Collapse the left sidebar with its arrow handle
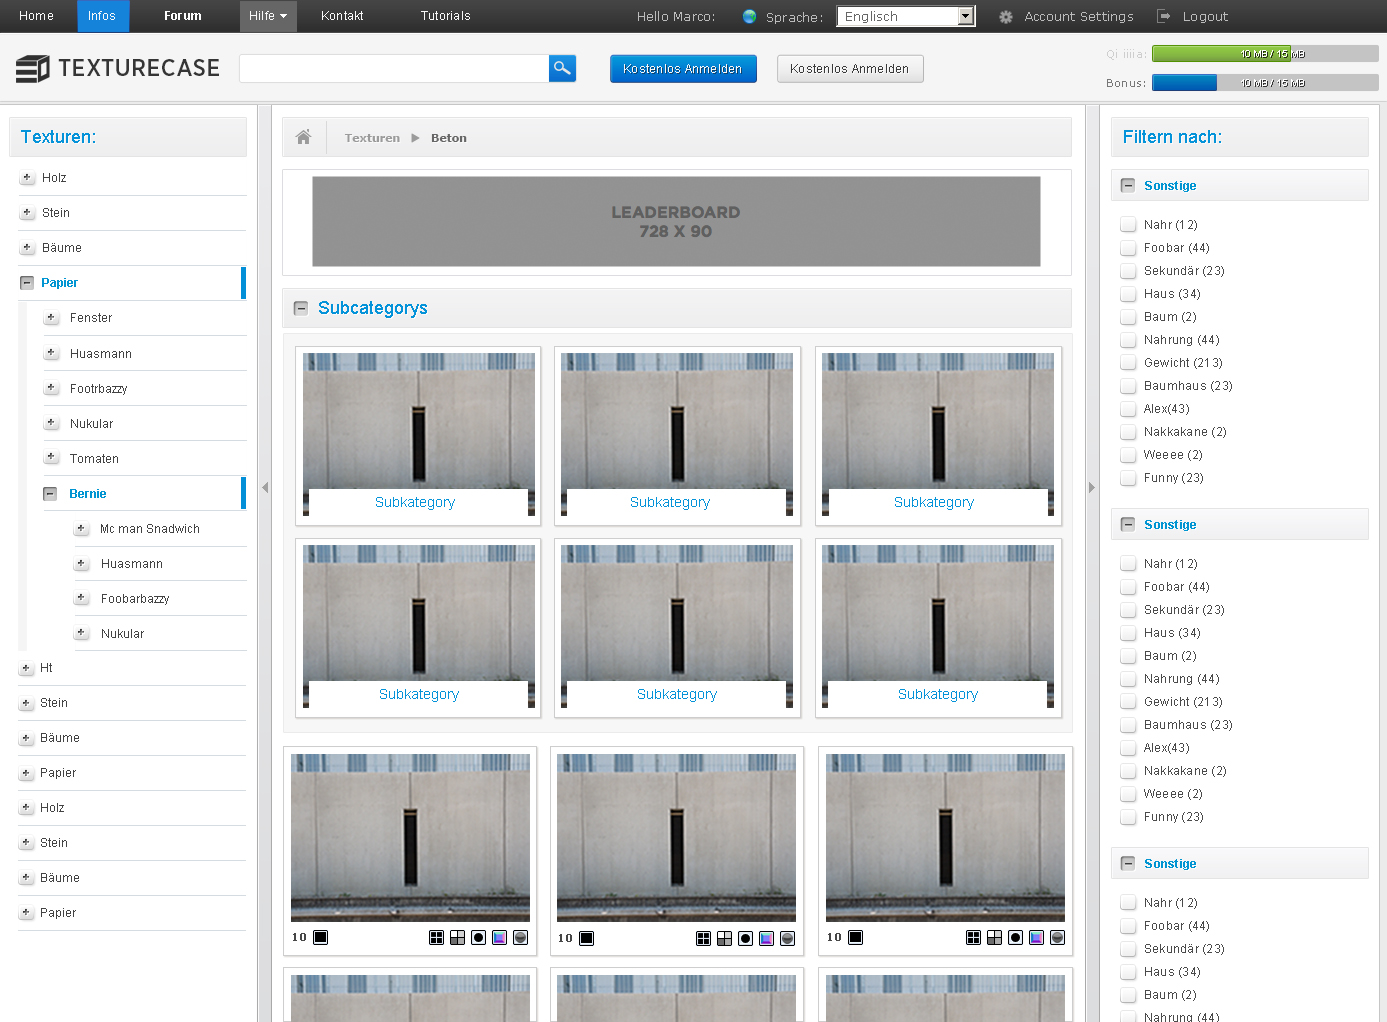The height and width of the screenshot is (1022, 1387). [265, 487]
